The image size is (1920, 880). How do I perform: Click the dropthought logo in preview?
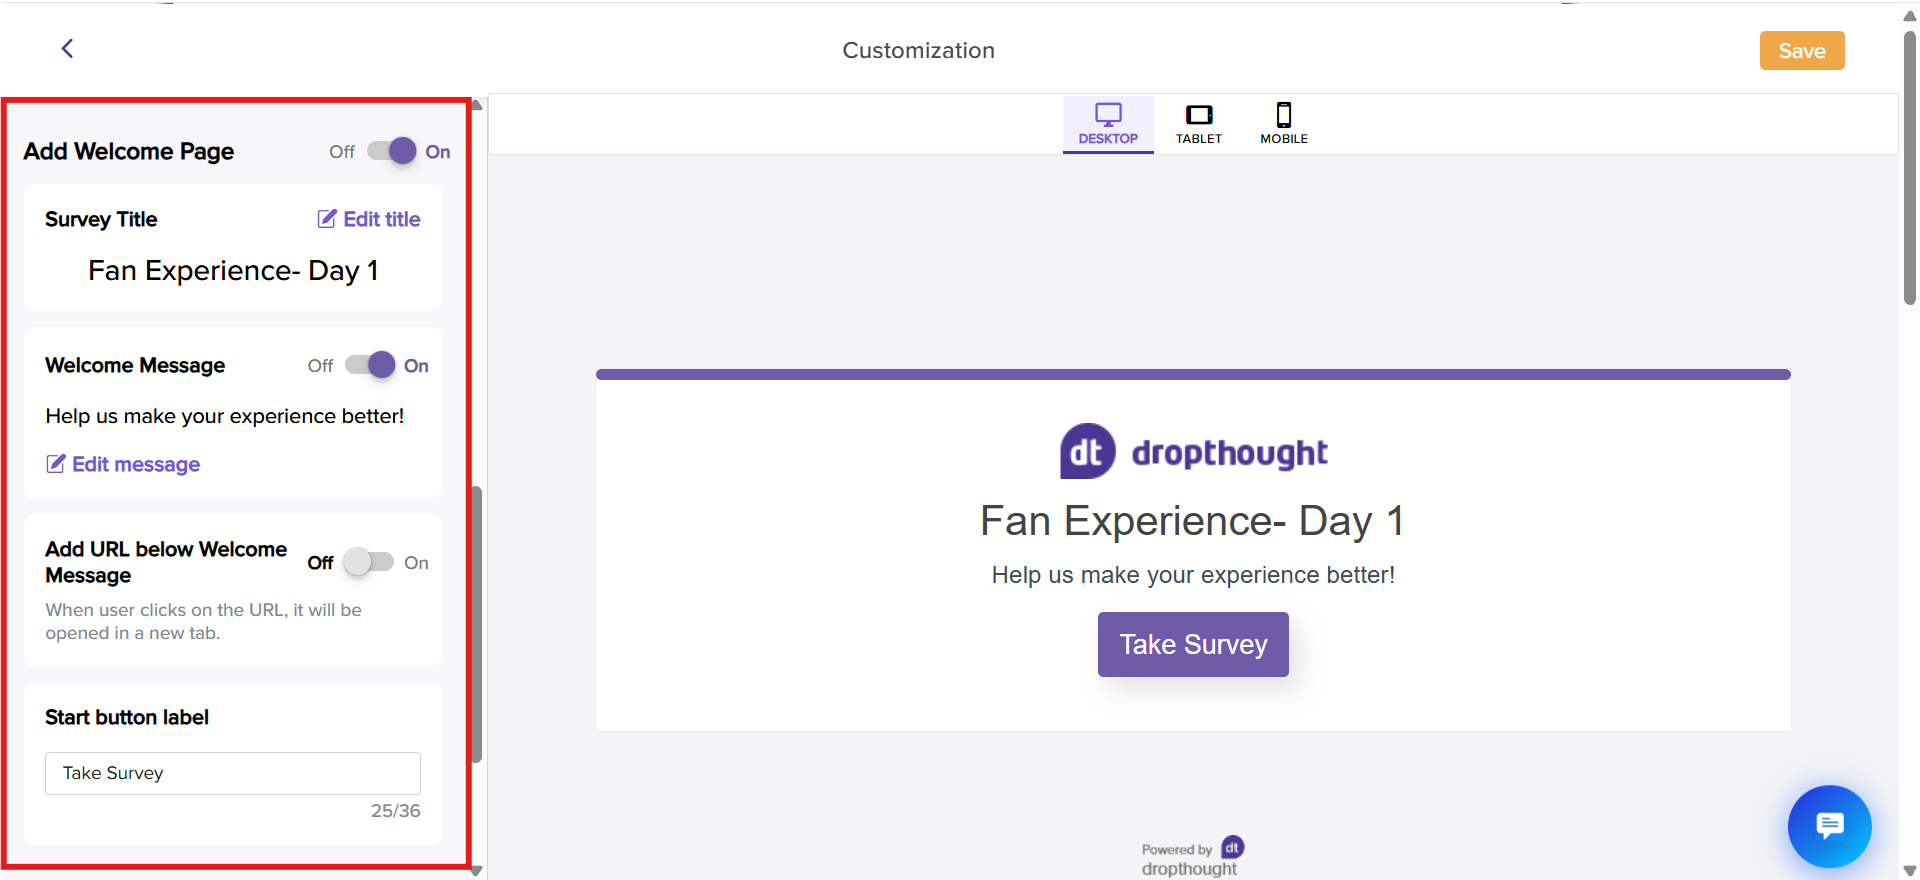pyautogui.click(x=1193, y=452)
